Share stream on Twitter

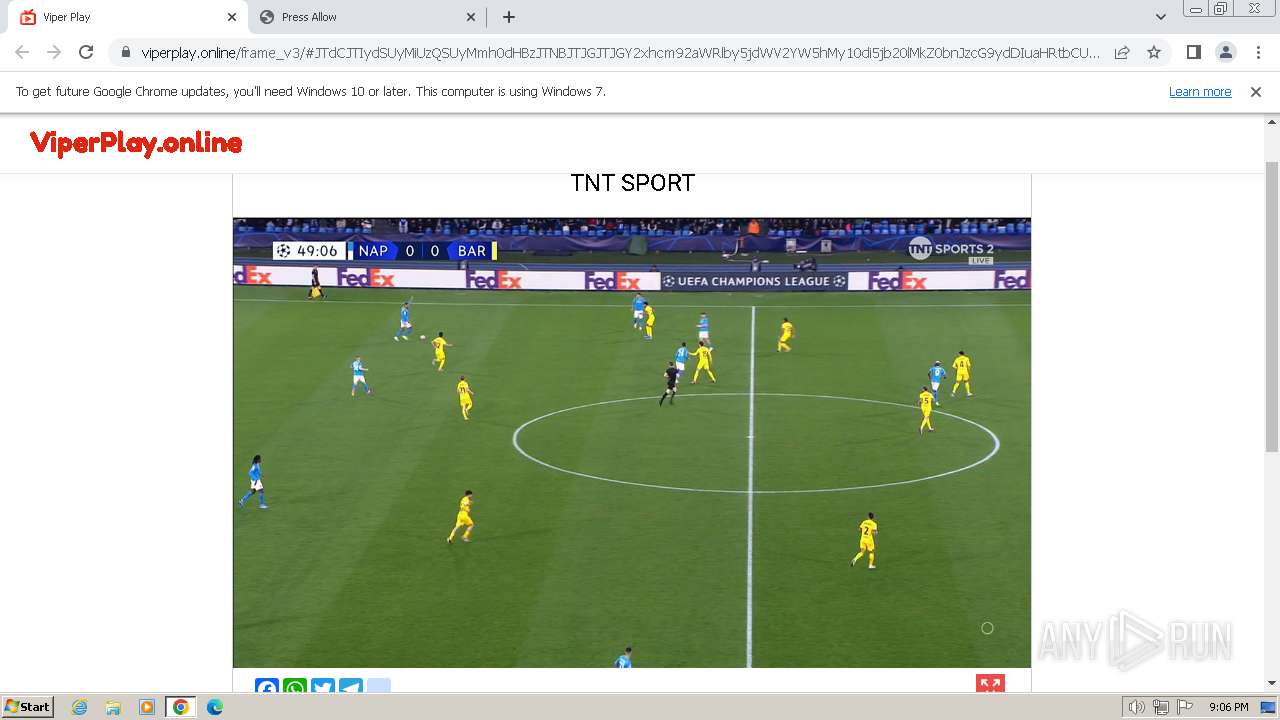pyautogui.click(x=323, y=686)
